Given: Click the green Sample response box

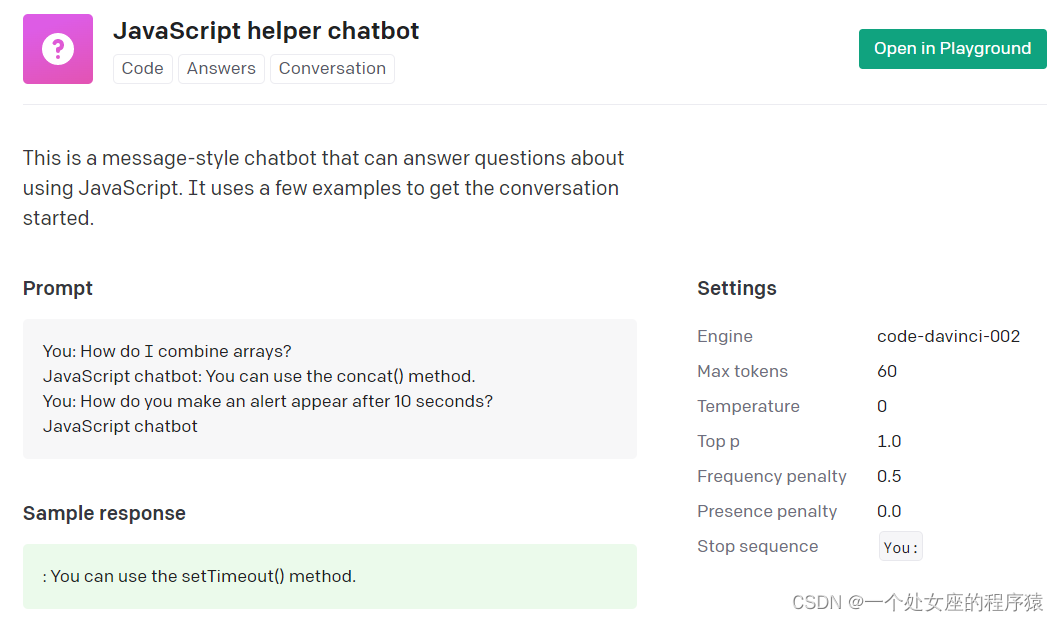Looking at the screenshot, I should click(329, 576).
